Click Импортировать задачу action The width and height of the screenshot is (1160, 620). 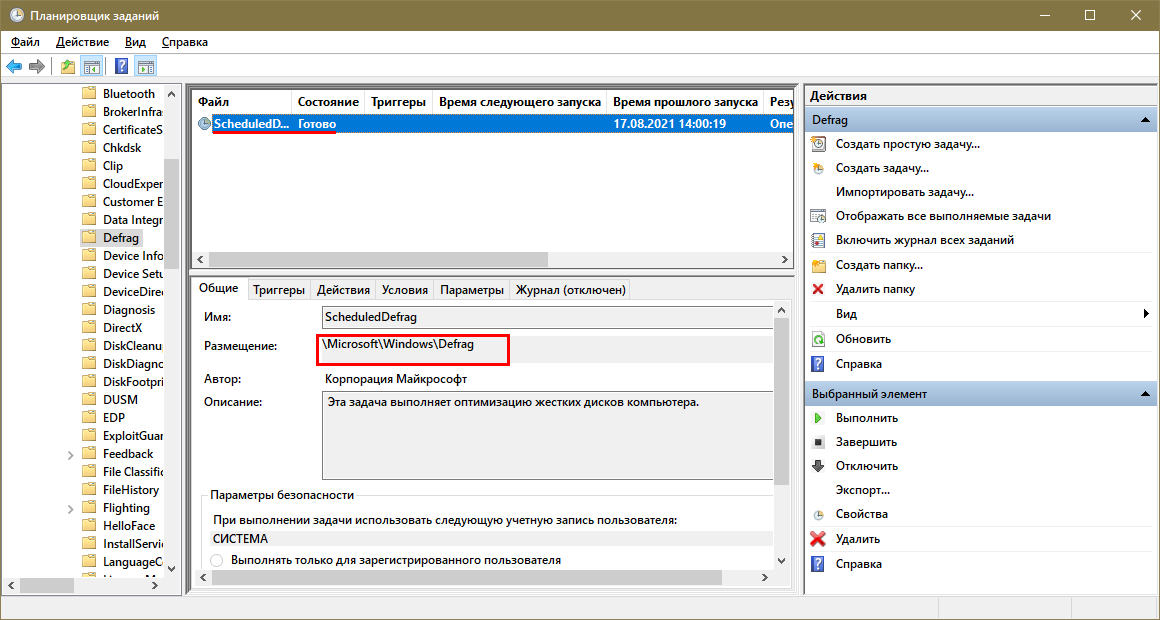coord(904,192)
